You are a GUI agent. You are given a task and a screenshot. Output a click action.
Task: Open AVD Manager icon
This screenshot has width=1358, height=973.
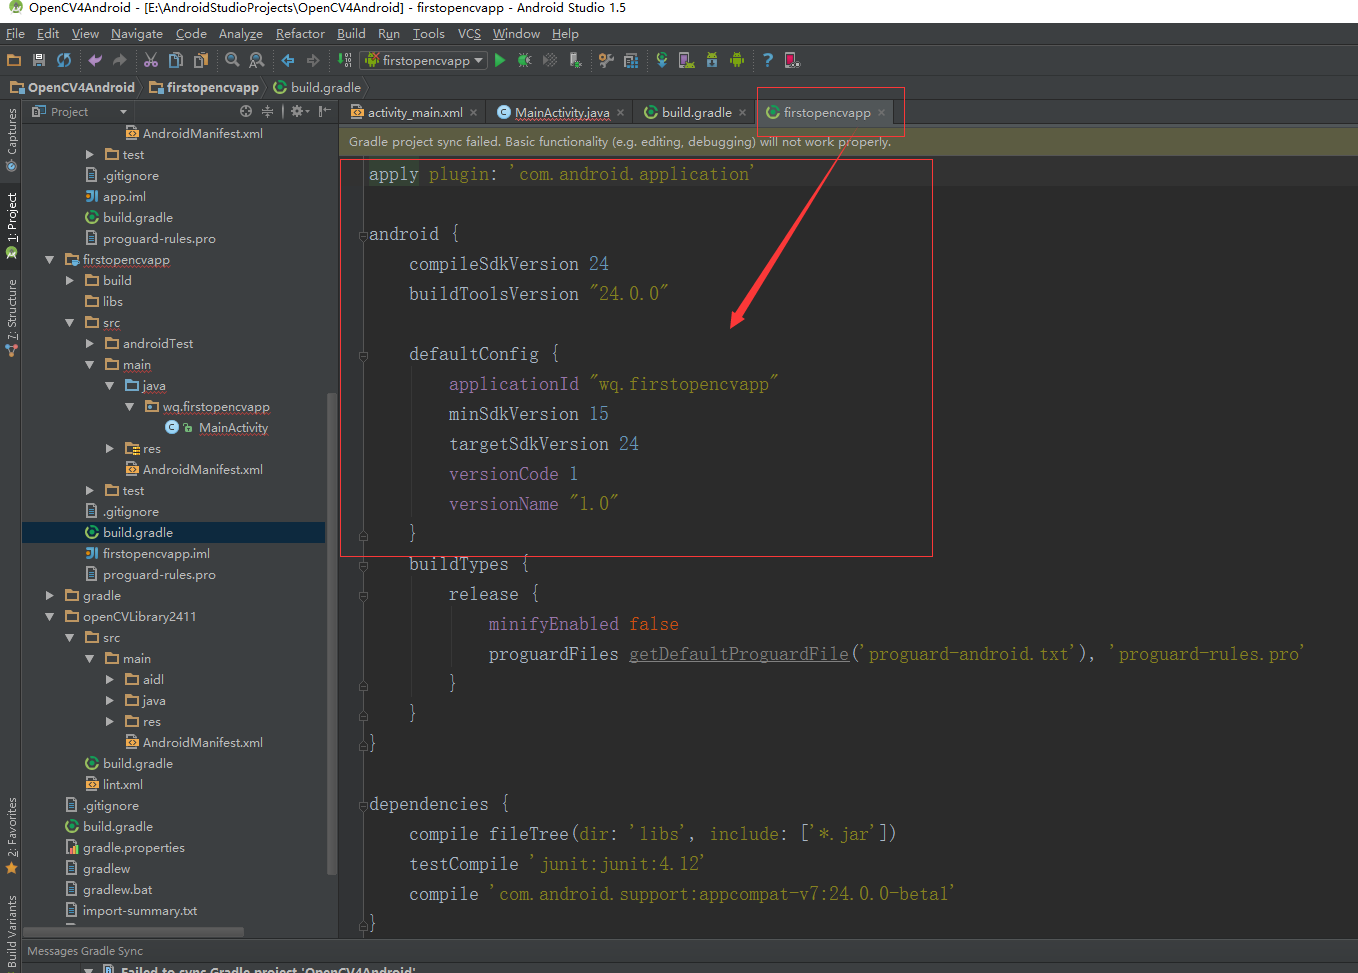687,60
